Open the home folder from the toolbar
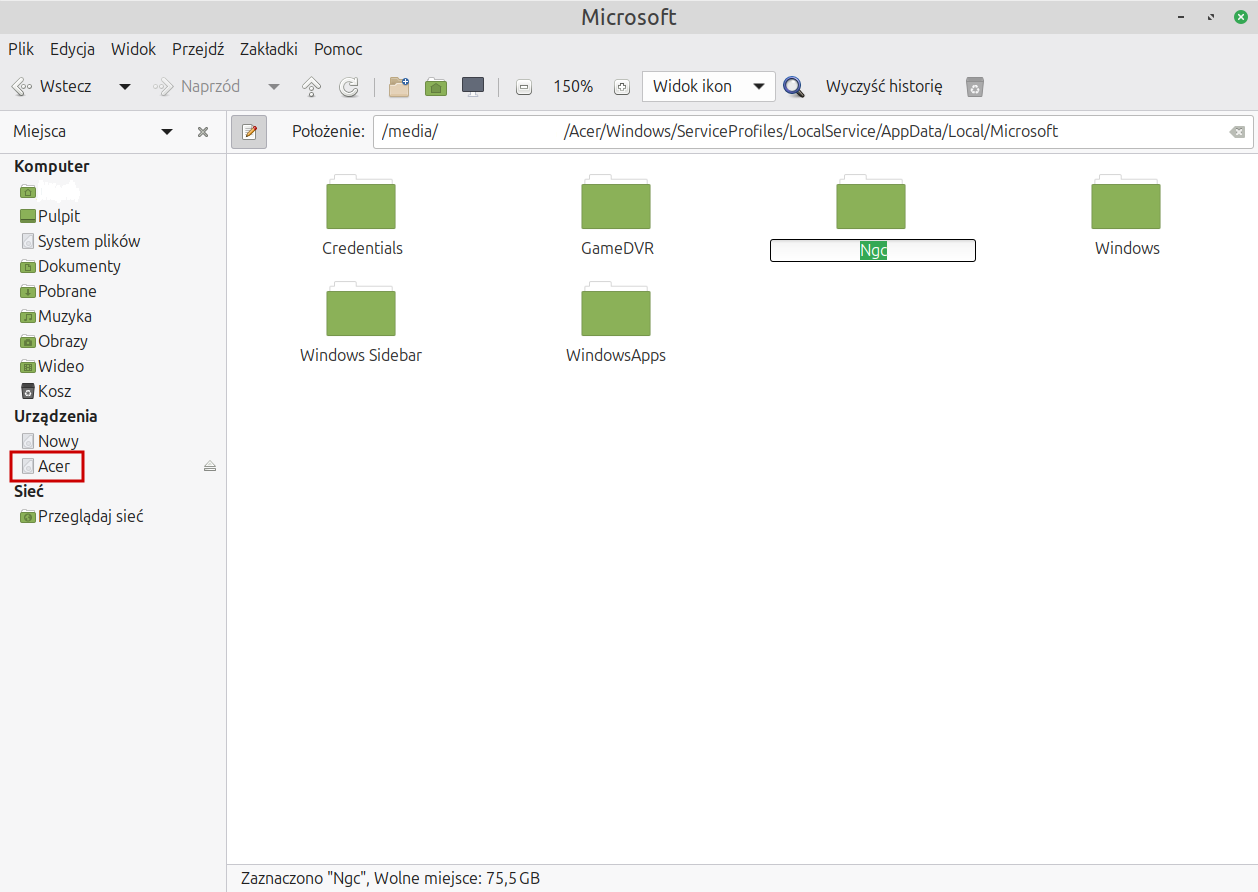This screenshot has height=892, width=1258. pyautogui.click(x=436, y=87)
